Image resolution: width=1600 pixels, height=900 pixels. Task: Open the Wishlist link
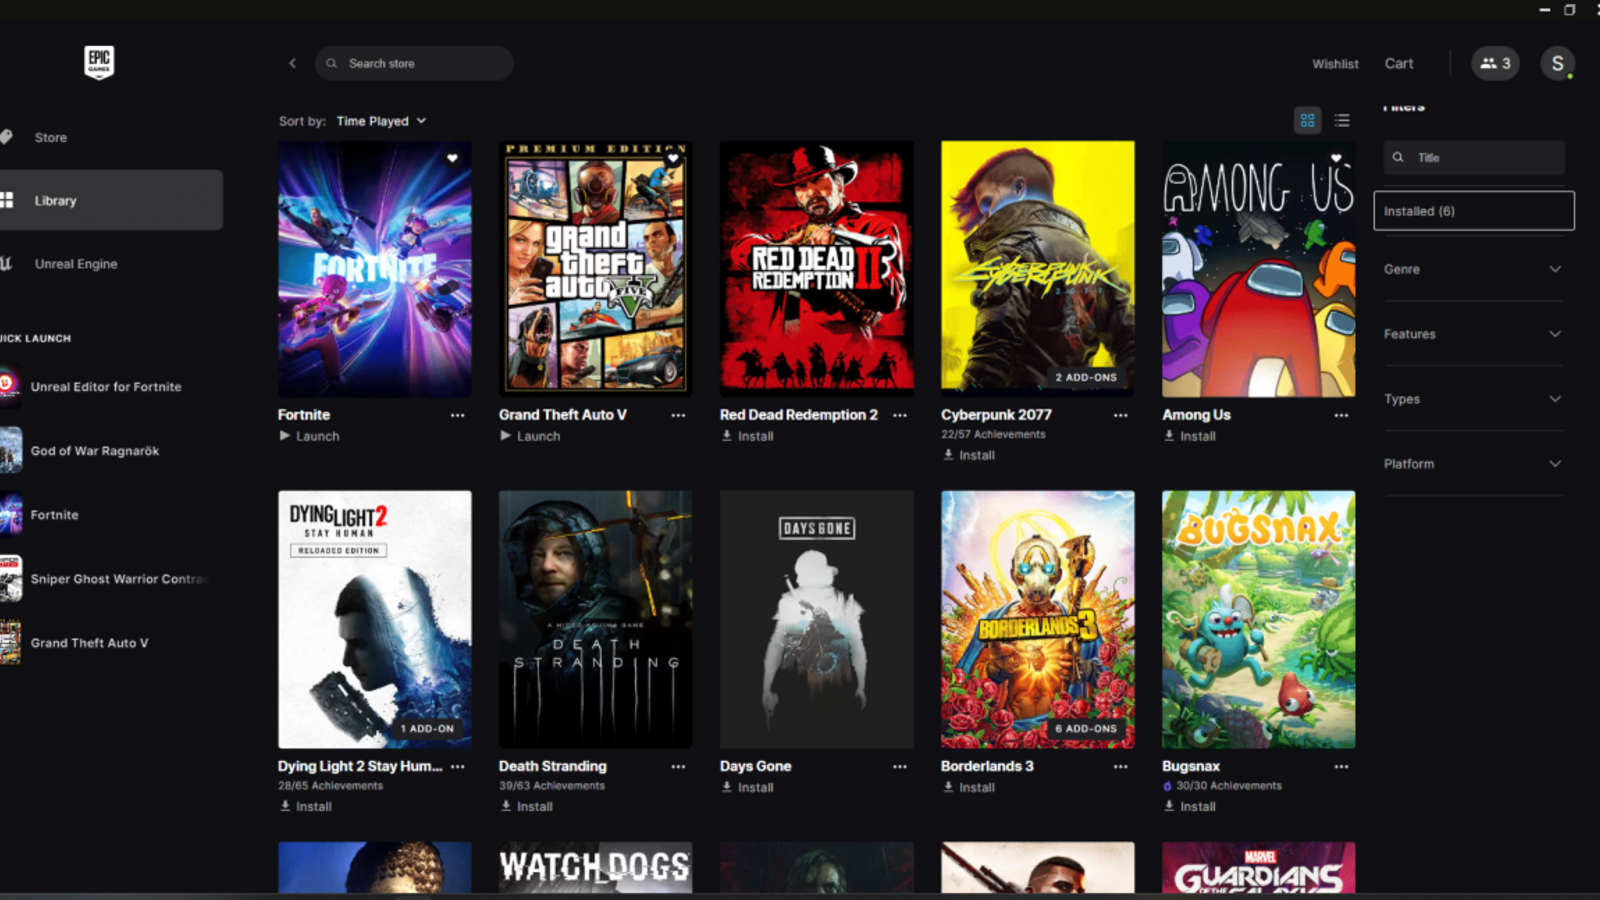(x=1335, y=64)
